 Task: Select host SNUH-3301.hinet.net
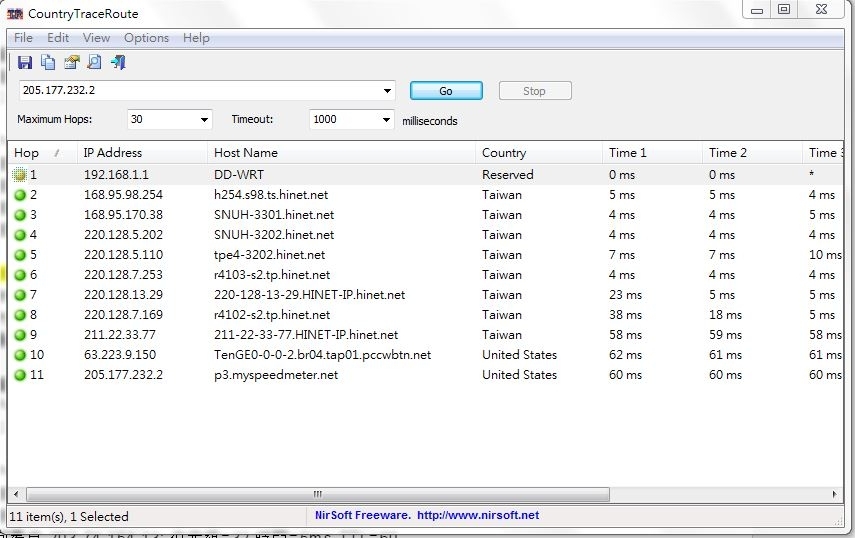(x=274, y=215)
